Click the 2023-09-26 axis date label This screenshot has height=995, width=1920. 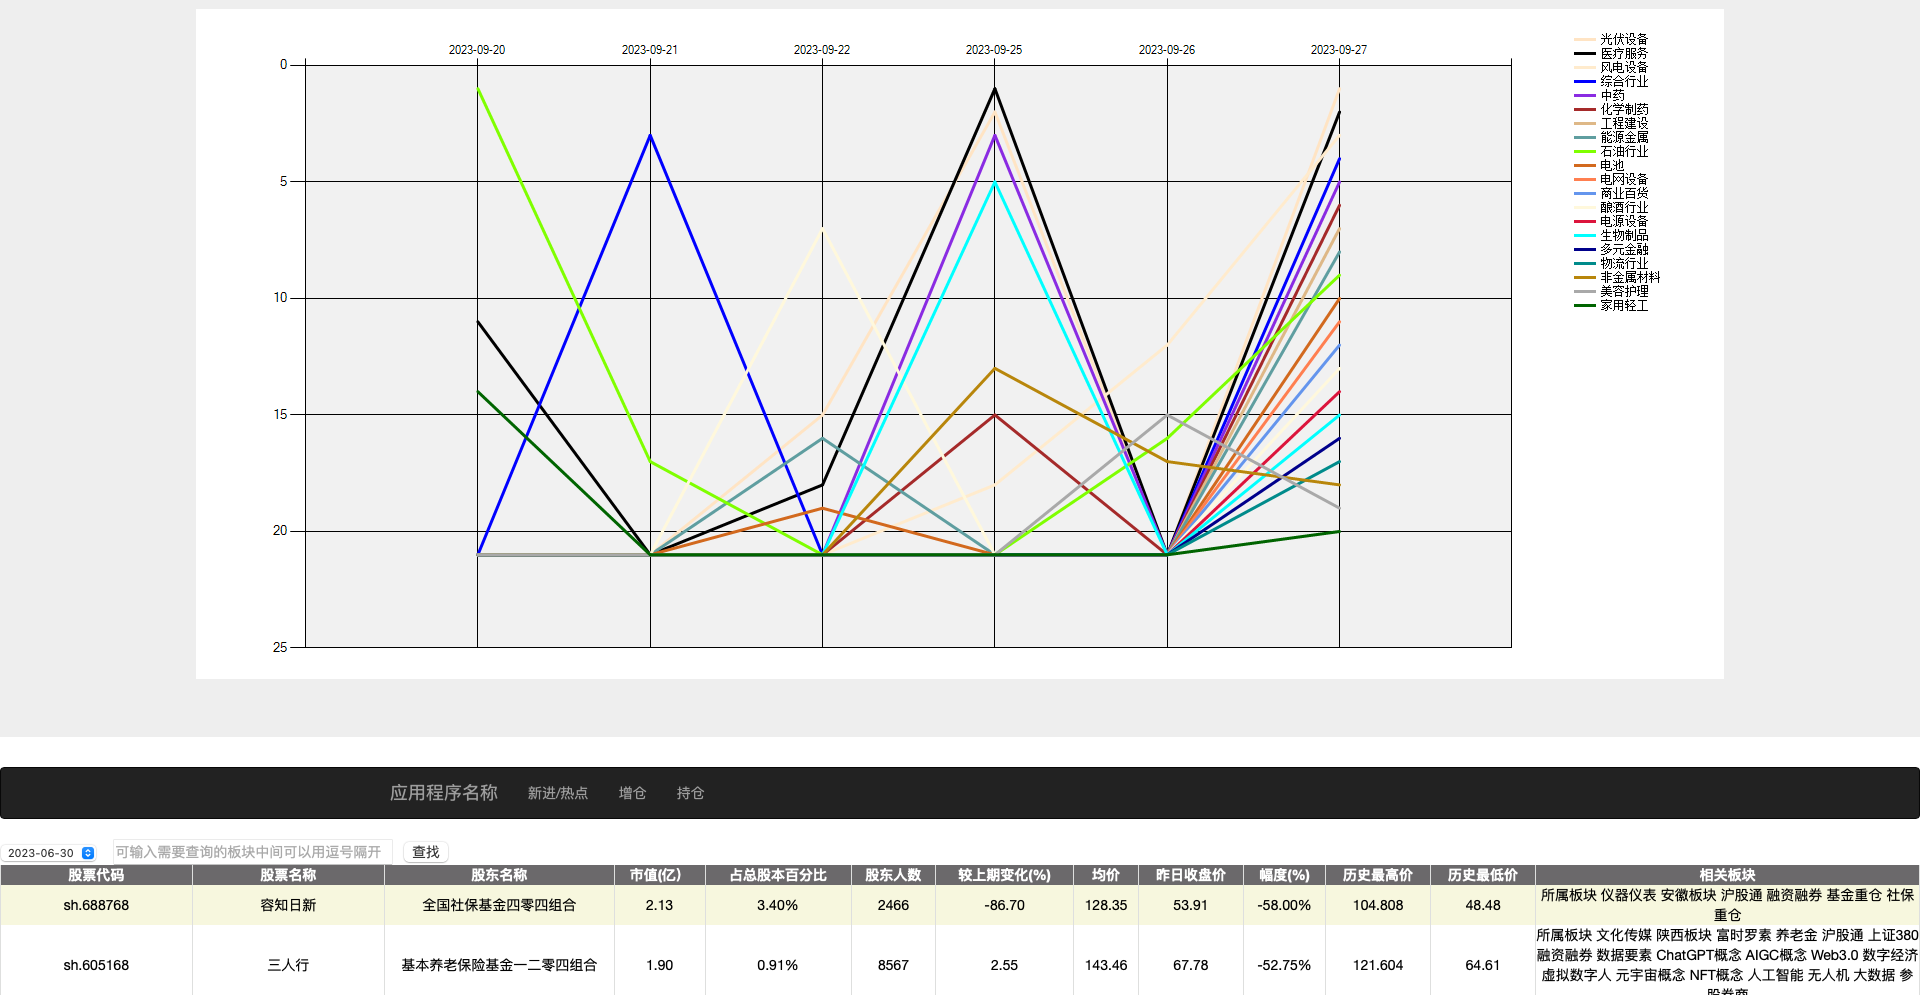(x=1167, y=50)
